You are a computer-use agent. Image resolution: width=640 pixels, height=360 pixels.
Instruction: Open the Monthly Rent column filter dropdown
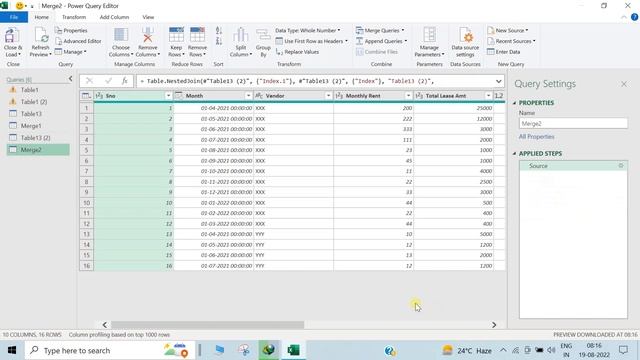point(408,96)
